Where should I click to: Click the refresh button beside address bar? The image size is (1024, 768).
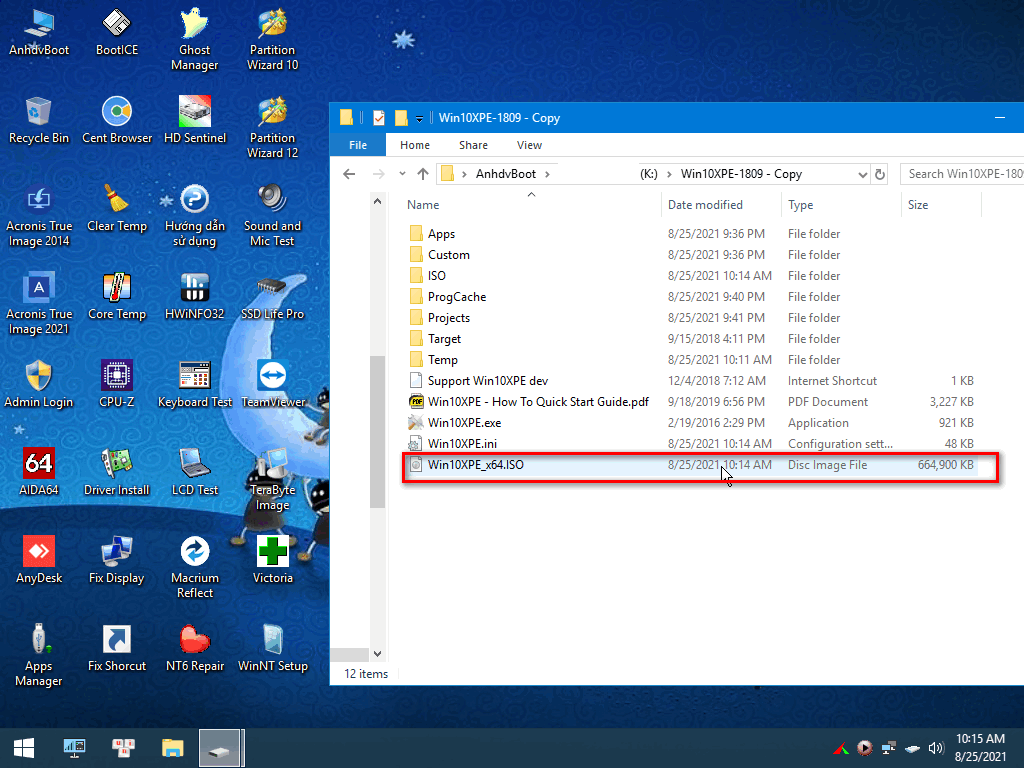880,174
